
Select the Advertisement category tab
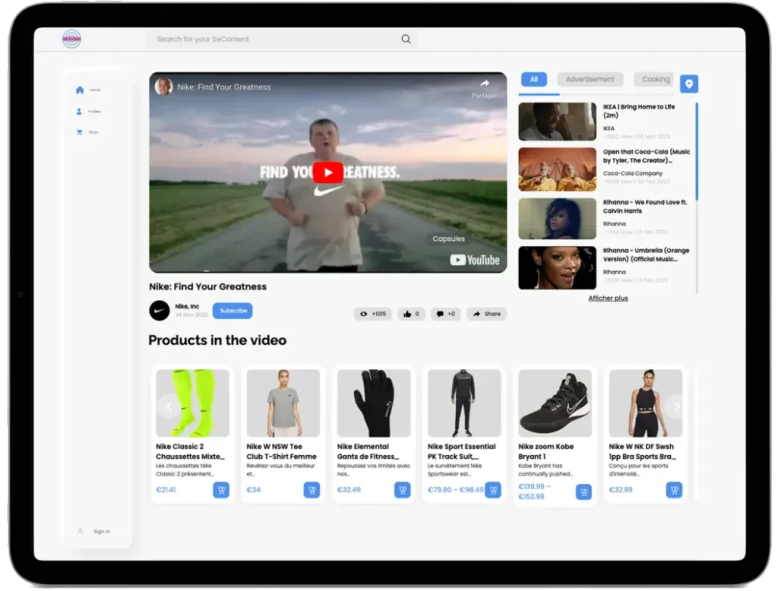pos(590,79)
